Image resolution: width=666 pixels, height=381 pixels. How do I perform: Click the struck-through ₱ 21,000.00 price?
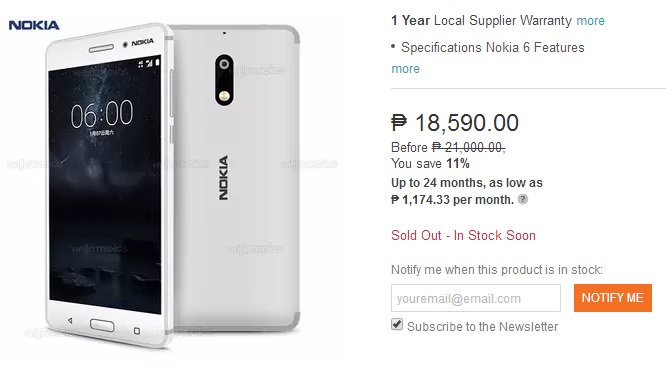click(x=468, y=147)
